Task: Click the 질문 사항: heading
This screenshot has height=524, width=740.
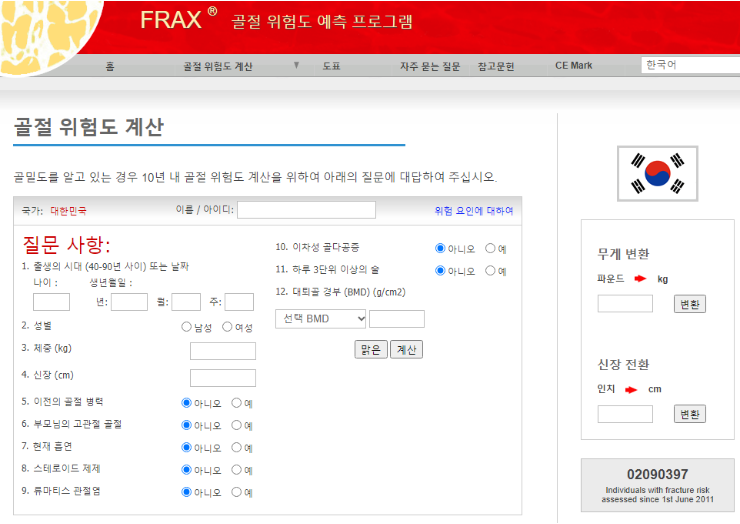Action: click(67, 244)
